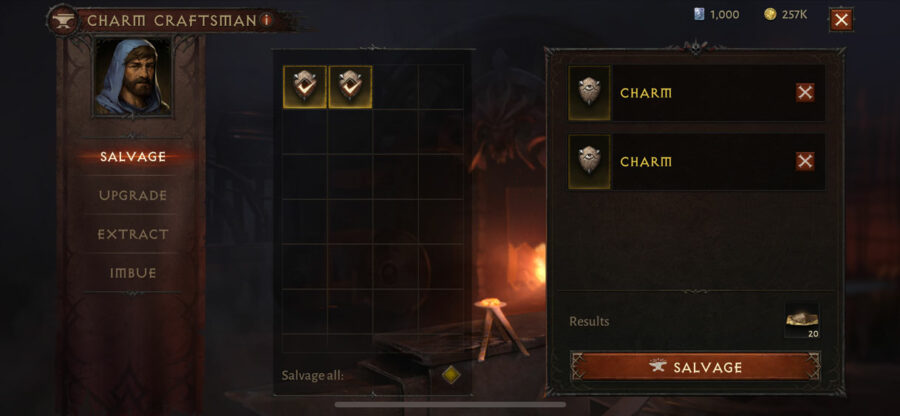Toggle the Salvage all diamond checkbox
This screenshot has height=416, width=900.
pyautogui.click(x=451, y=375)
